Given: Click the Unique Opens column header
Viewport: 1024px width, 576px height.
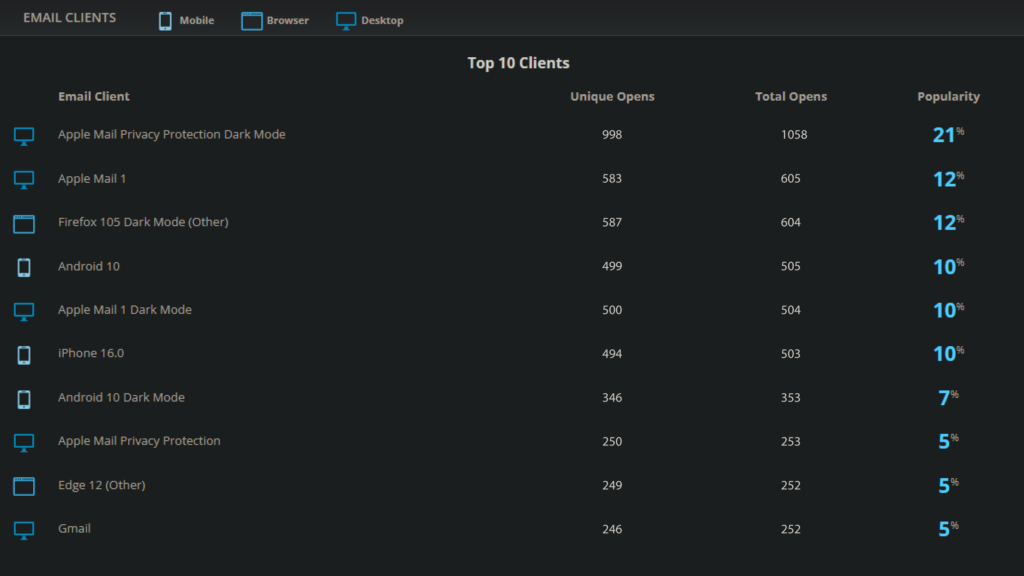Looking at the screenshot, I should click(x=612, y=96).
